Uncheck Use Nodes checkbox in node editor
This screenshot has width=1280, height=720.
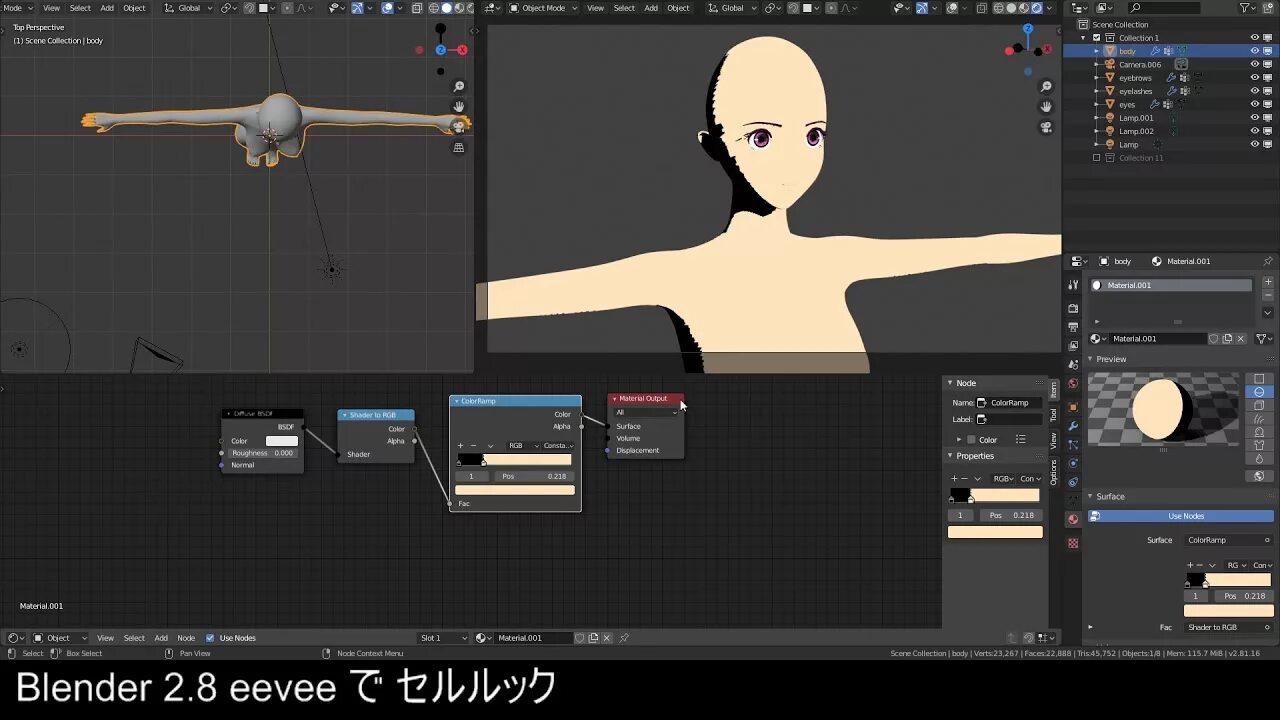tap(210, 638)
